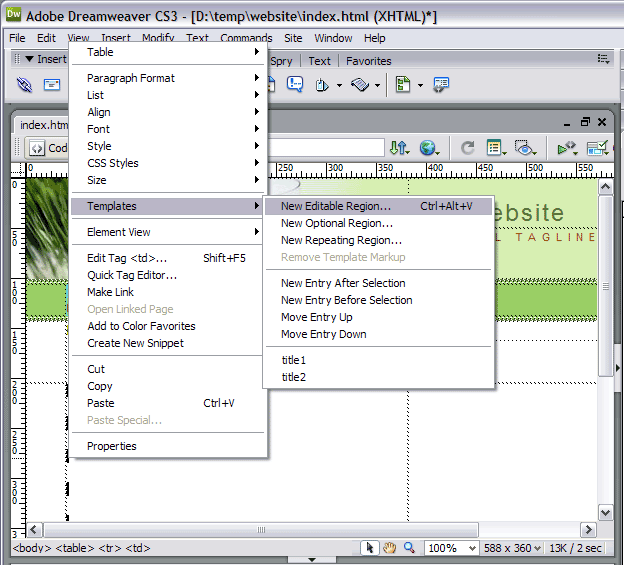Screen dimensions: 624x565
Task: Open dropdown arrow next to Templates icon
Action: coord(420,85)
